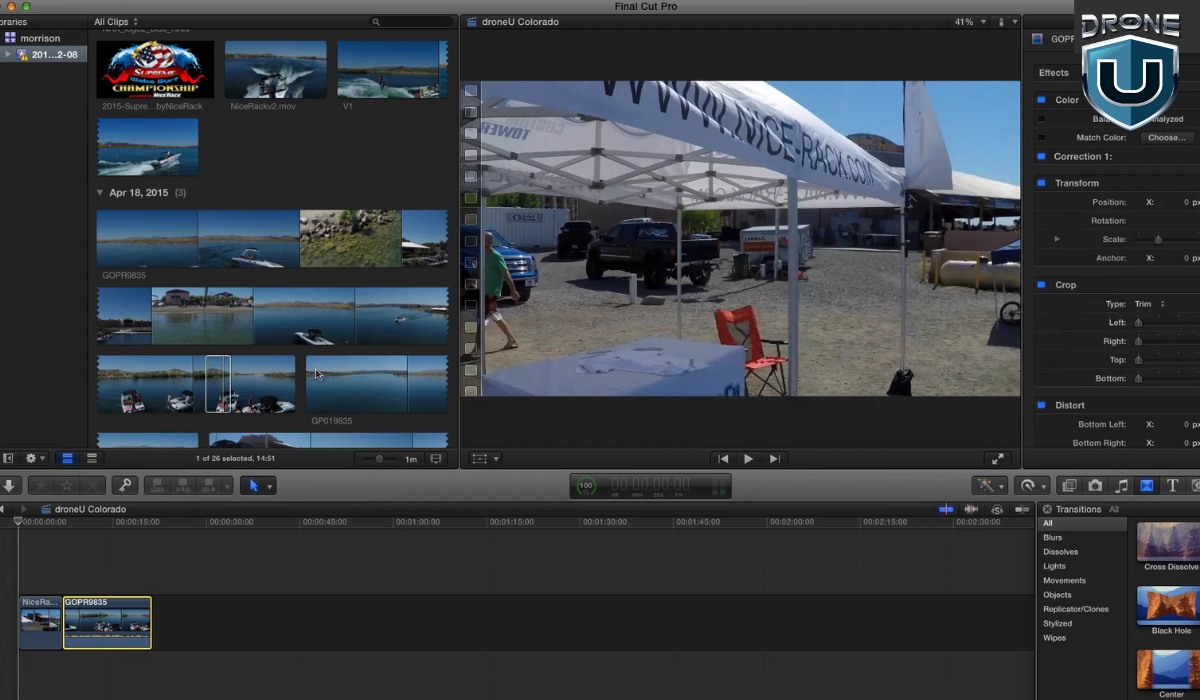Screen dimensions: 1200x700
Task: Collapse the Apr 18, 2015 group
Action: (x=100, y=192)
